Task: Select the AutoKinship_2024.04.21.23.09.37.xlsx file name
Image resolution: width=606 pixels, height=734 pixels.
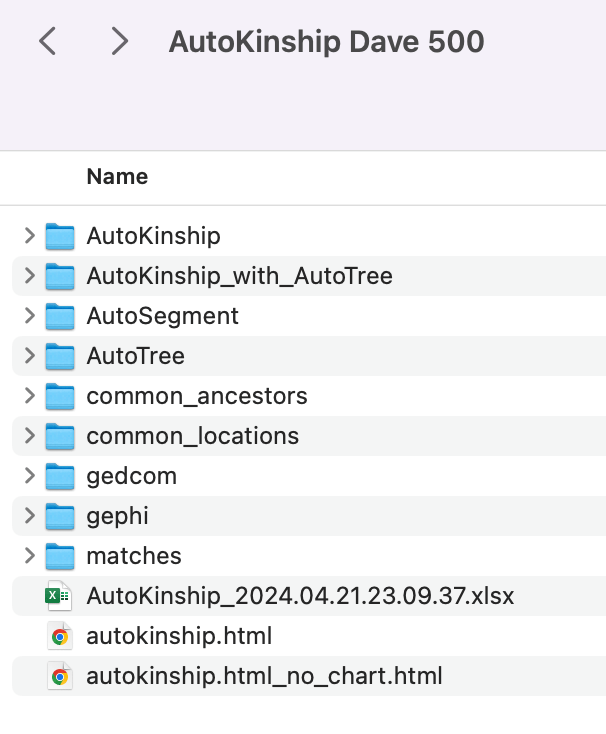Action: (x=300, y=597)
